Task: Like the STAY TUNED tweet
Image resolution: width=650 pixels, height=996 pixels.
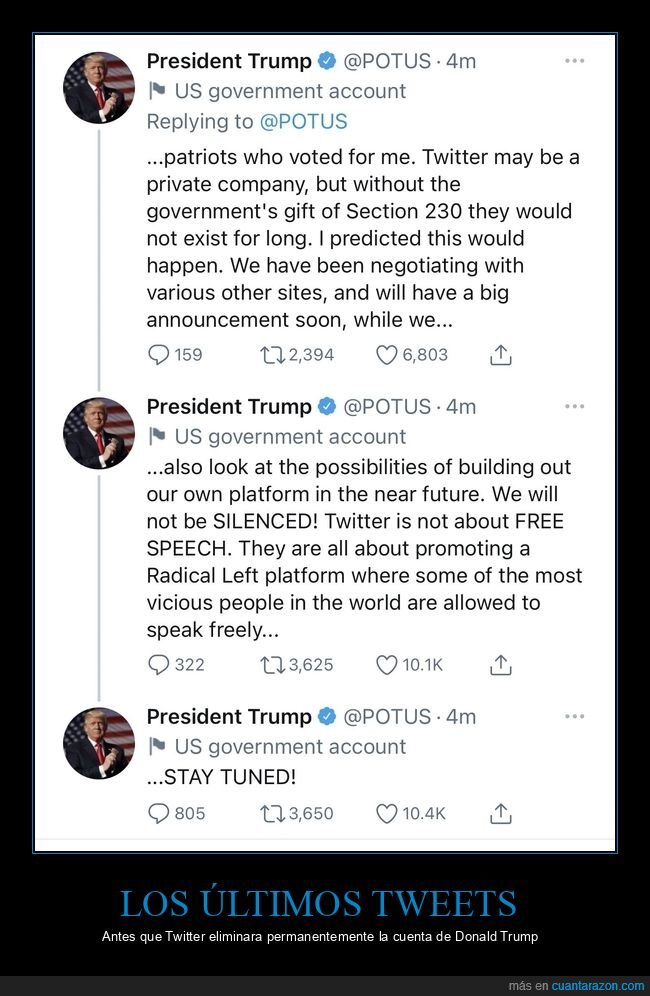Action: click(386, 813)
